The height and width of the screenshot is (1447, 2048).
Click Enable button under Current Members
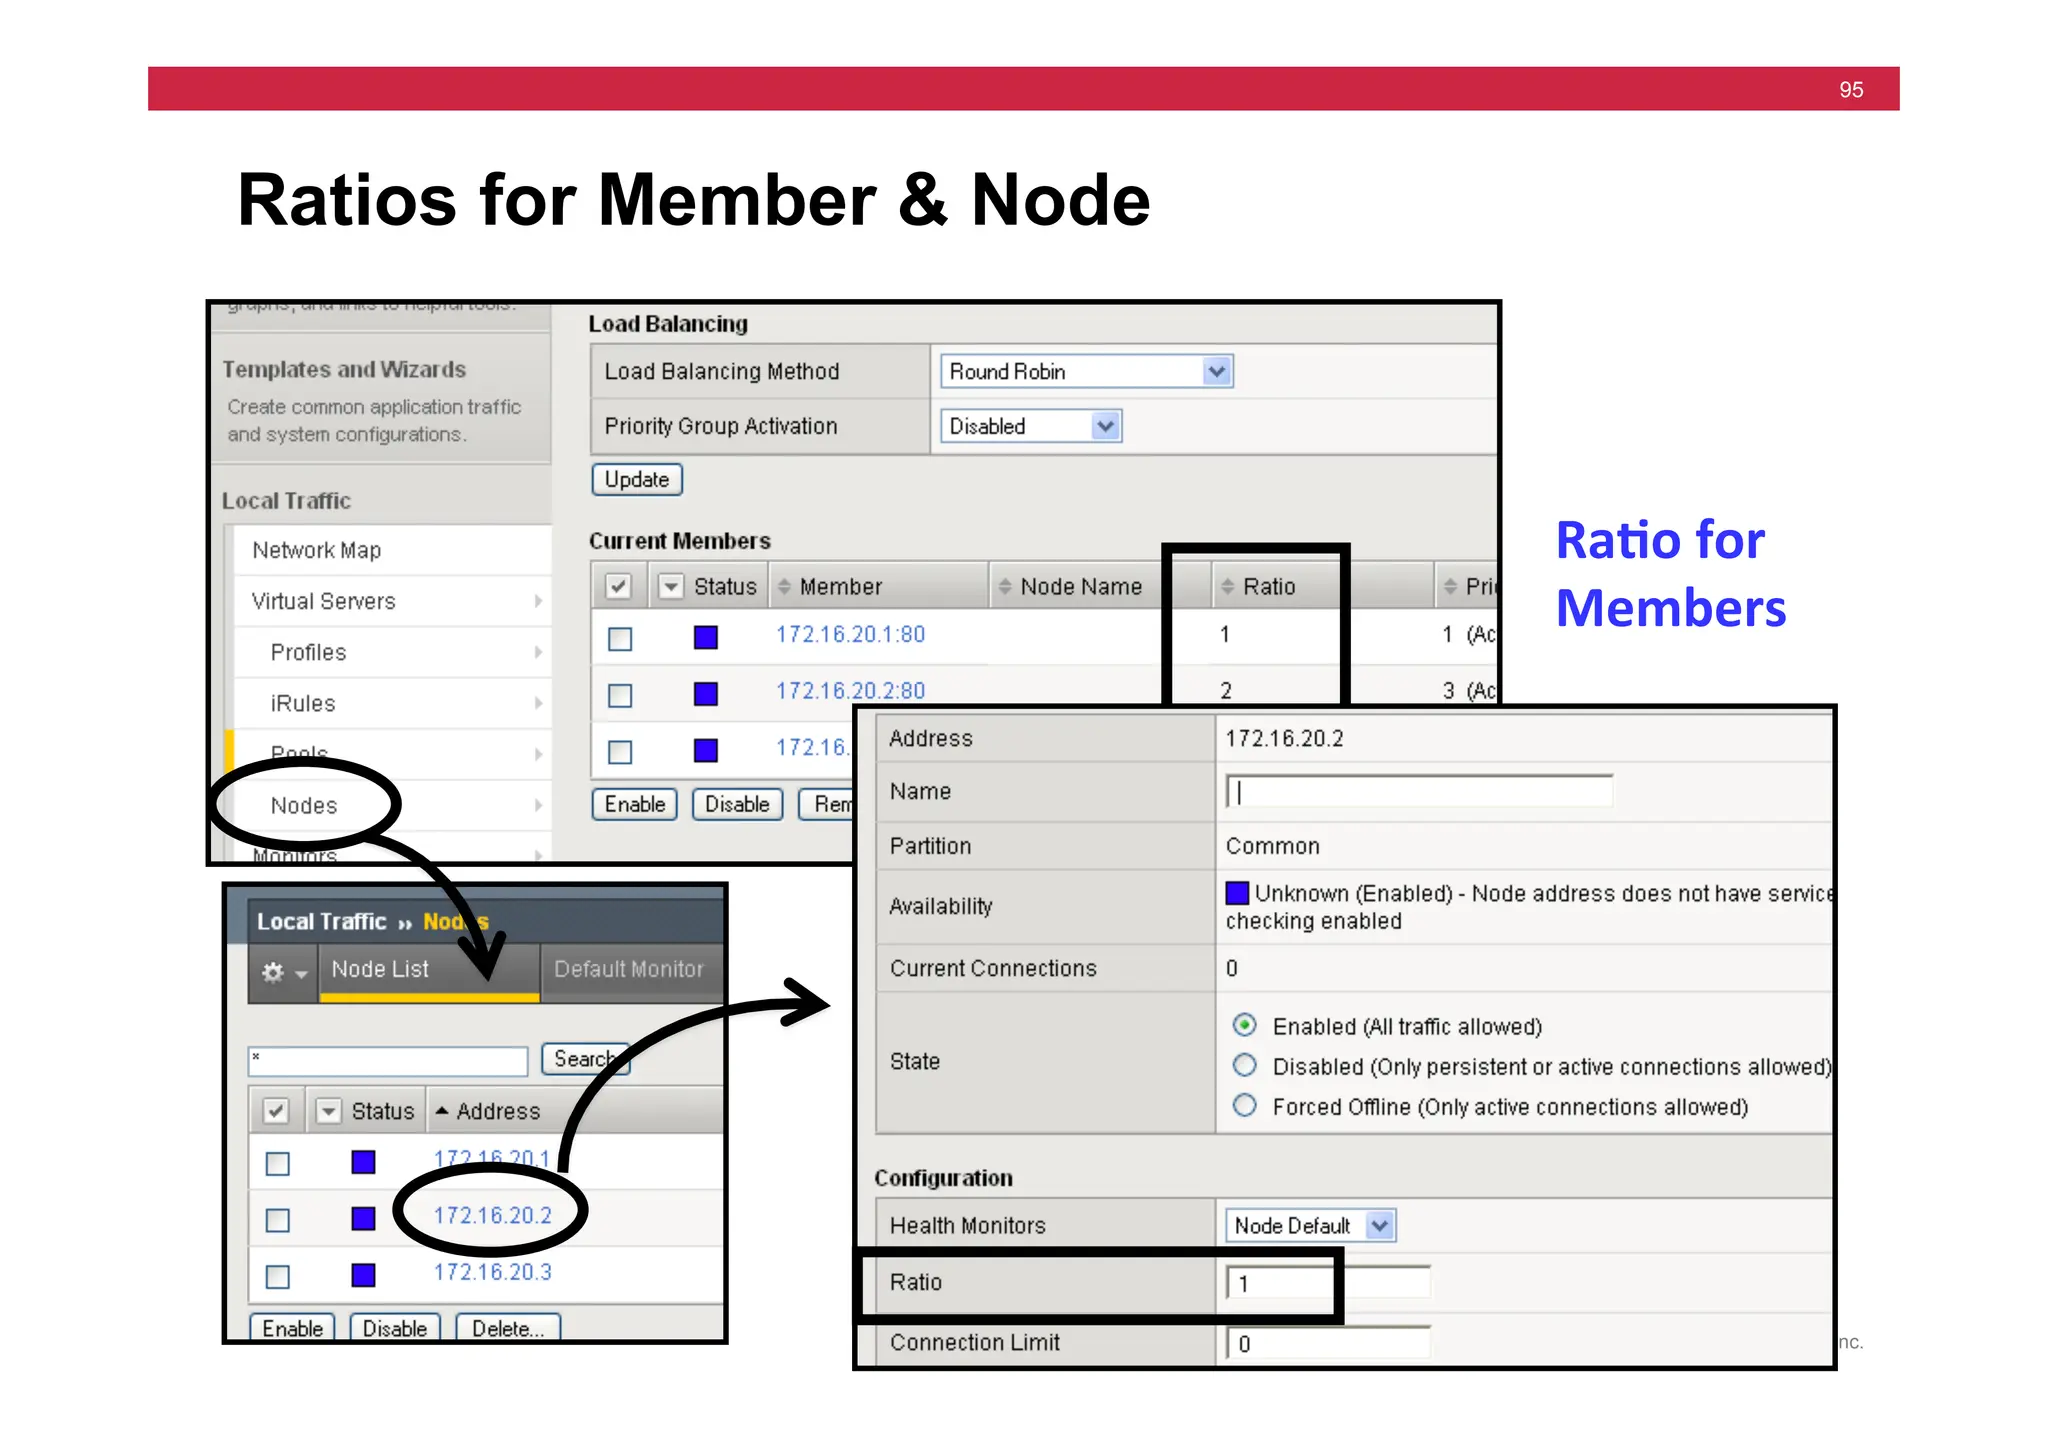635,804
